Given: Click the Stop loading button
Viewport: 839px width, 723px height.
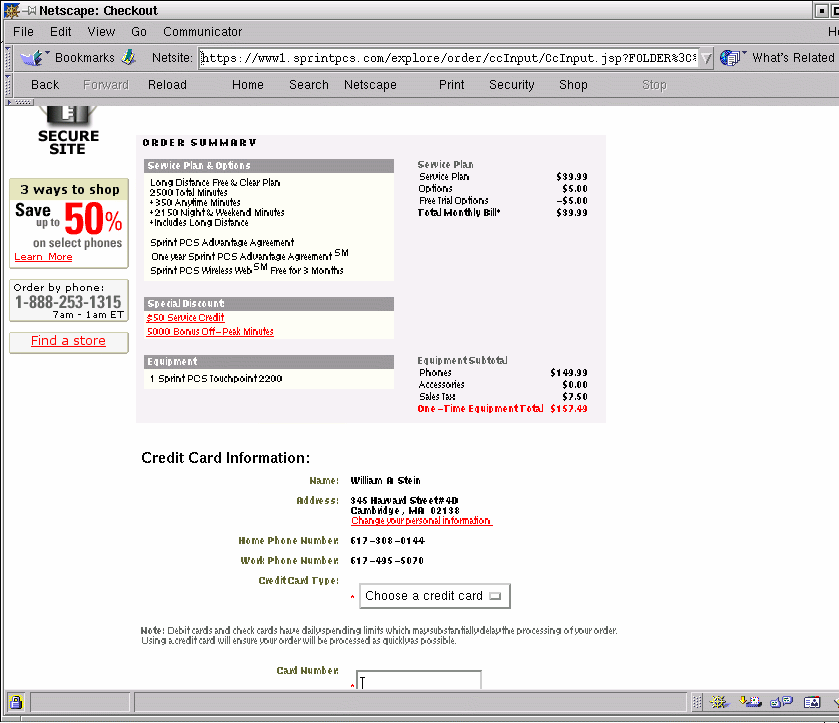Looking at the screenshot, I should 654,85.
